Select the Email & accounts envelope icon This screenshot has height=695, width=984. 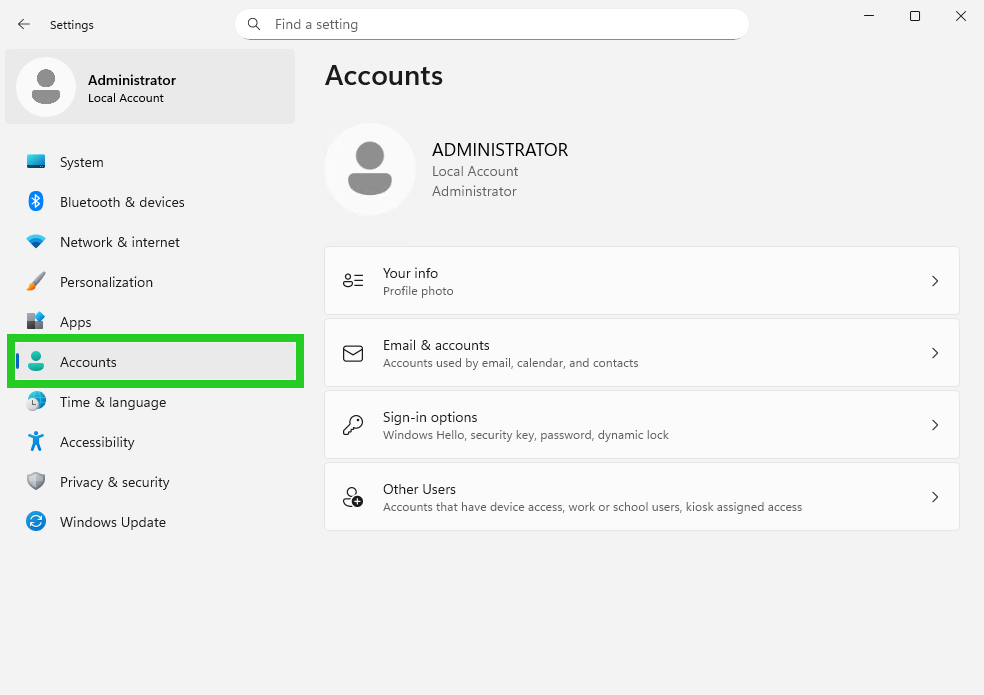(352, 352)
